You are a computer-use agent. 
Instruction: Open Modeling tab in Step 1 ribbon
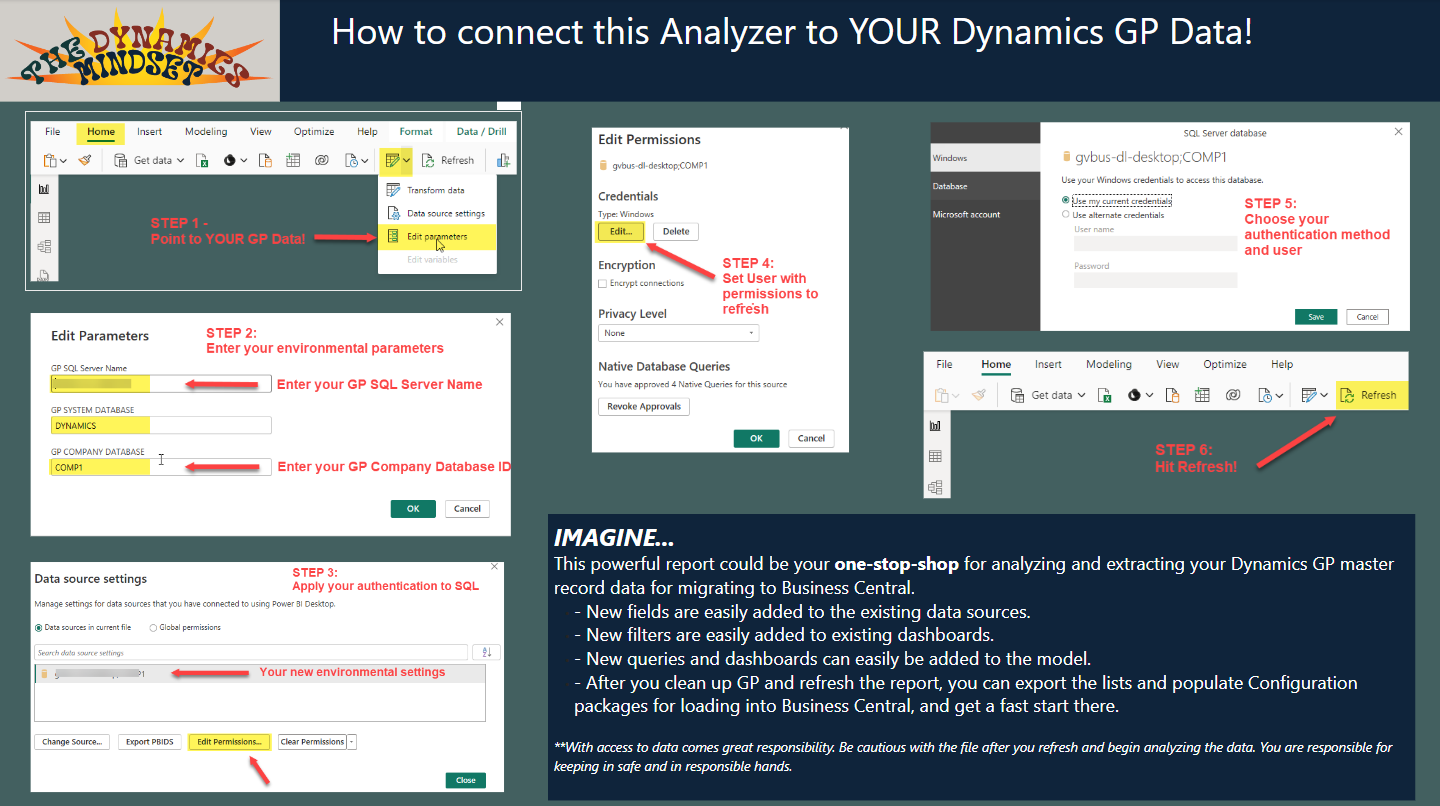point(206,131)
